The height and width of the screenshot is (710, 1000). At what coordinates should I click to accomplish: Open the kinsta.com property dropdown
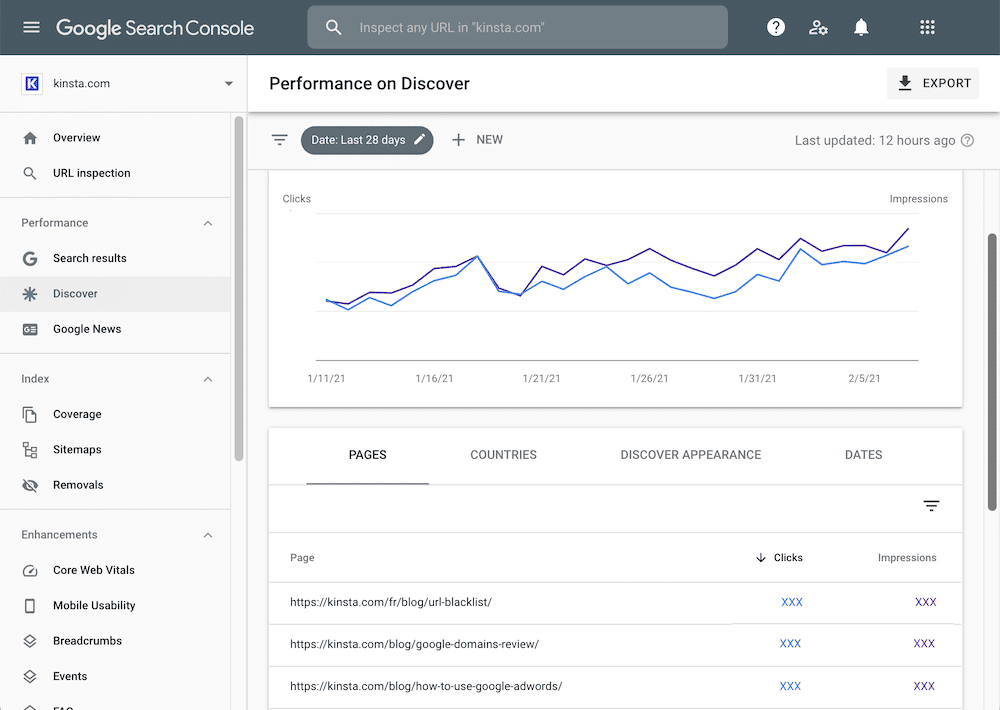(229, 84)
